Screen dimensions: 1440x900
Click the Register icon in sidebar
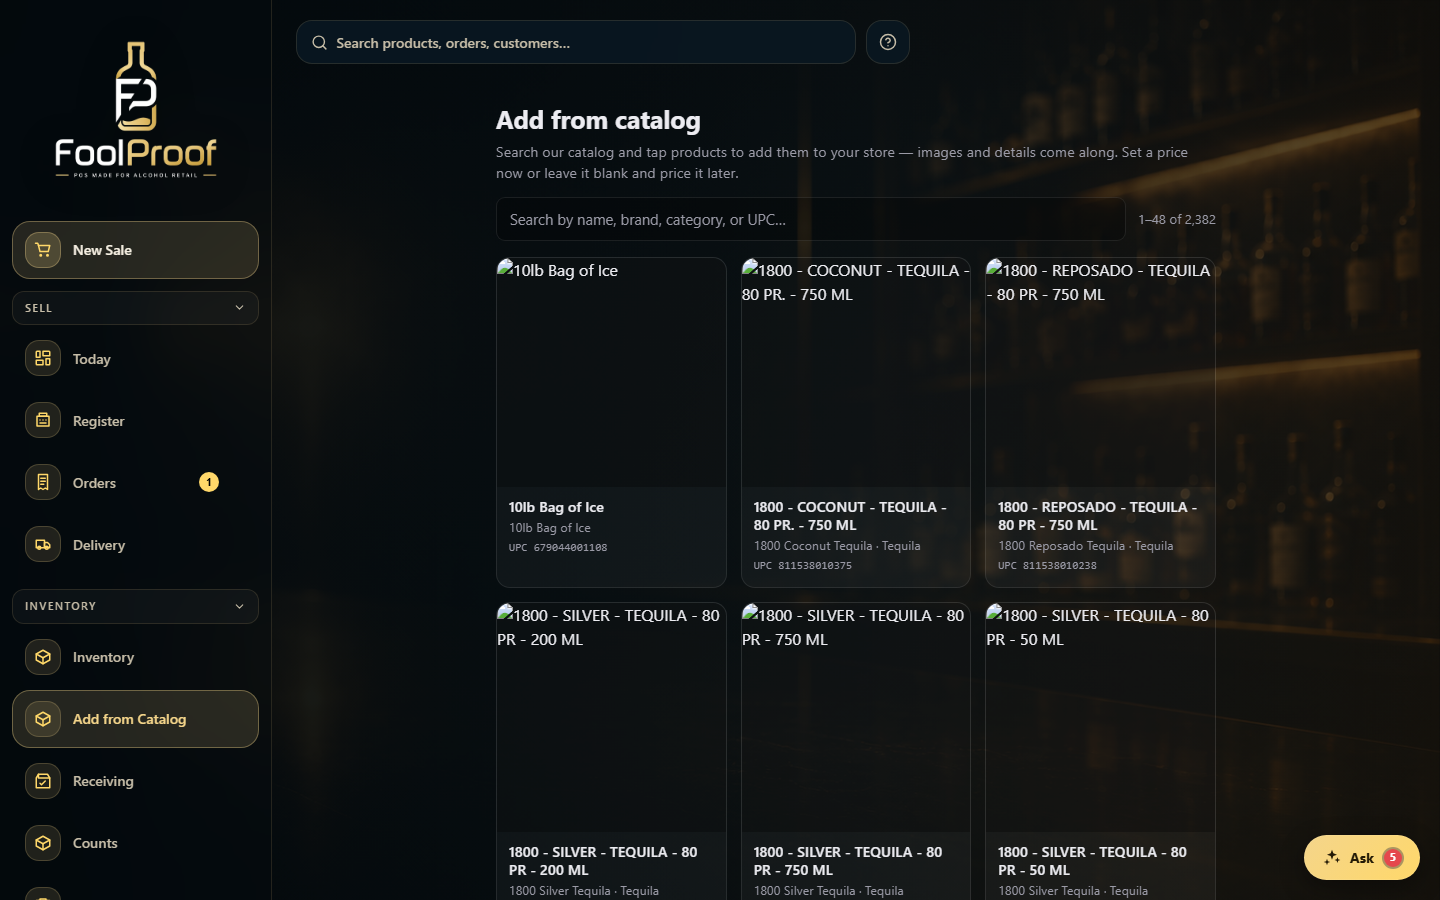[43, 420]
